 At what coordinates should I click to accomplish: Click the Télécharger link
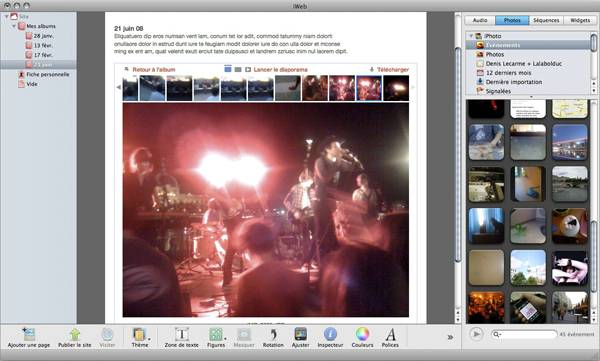(x=393, y=70)
